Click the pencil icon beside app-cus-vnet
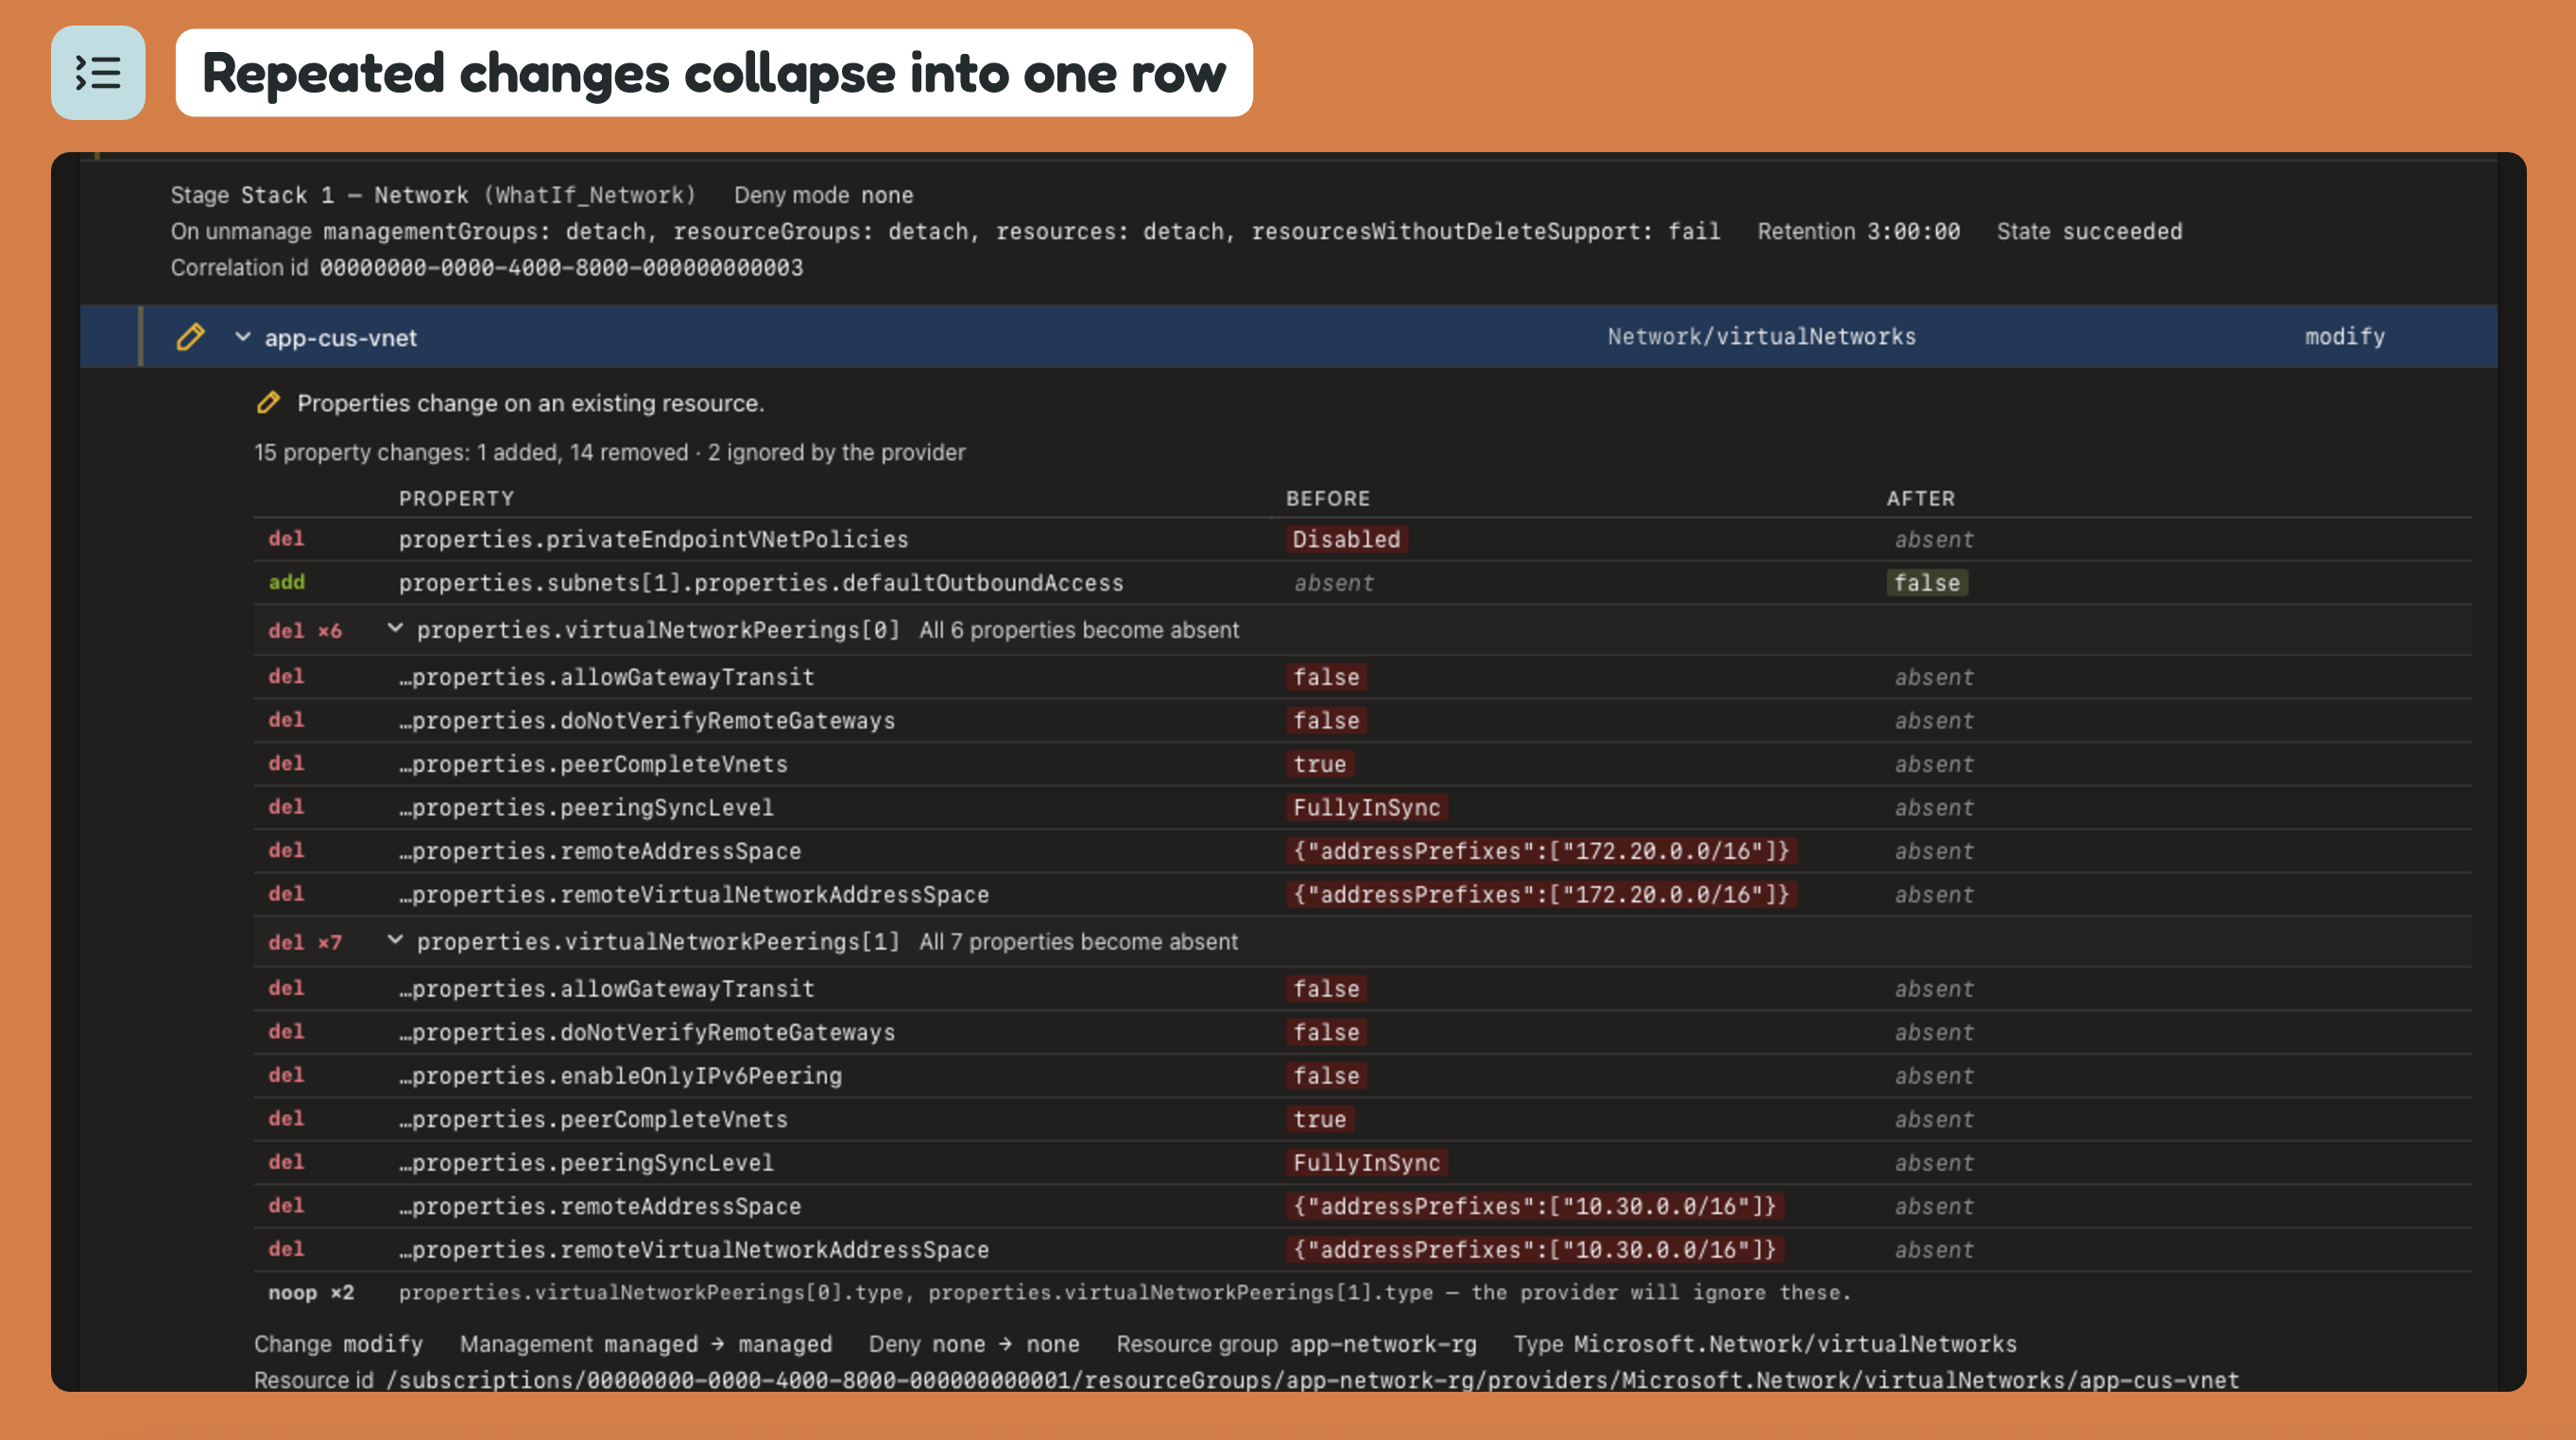 [x=190, y=337]
